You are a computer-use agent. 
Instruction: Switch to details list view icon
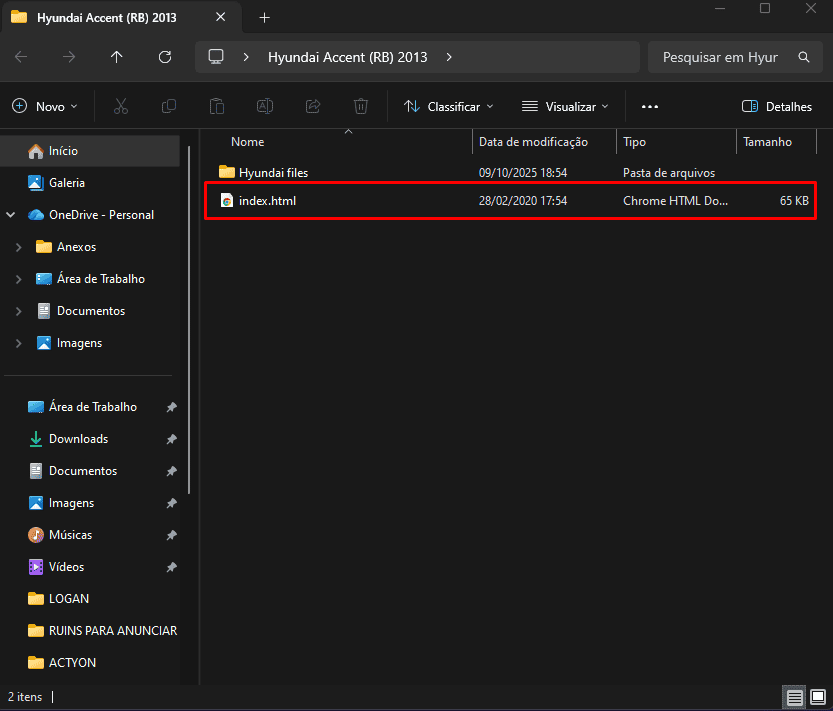(x=794, y=697)
